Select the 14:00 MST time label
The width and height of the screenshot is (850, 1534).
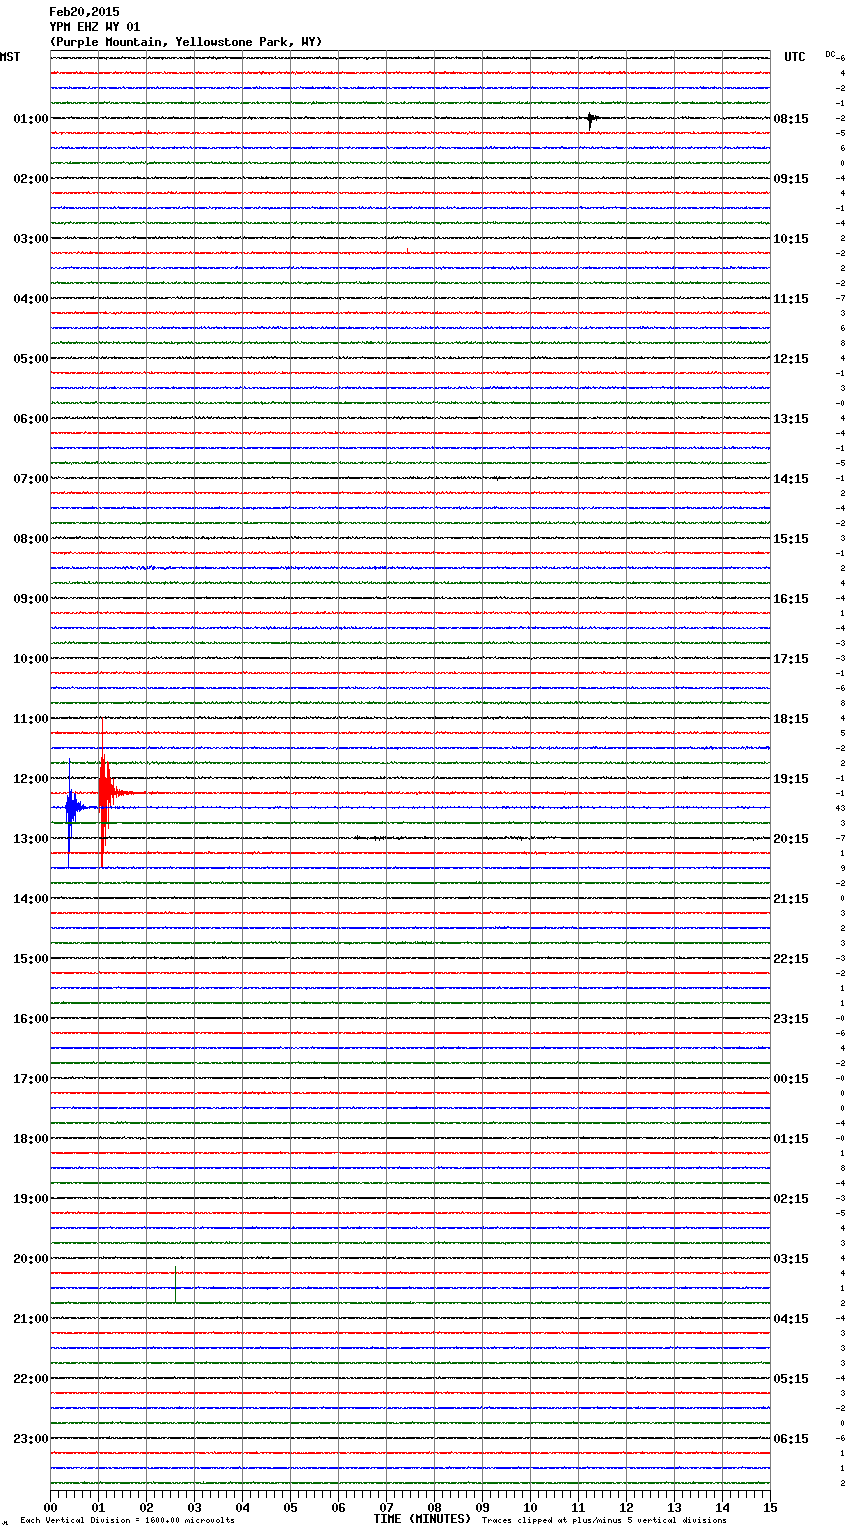tap(31, 899)
